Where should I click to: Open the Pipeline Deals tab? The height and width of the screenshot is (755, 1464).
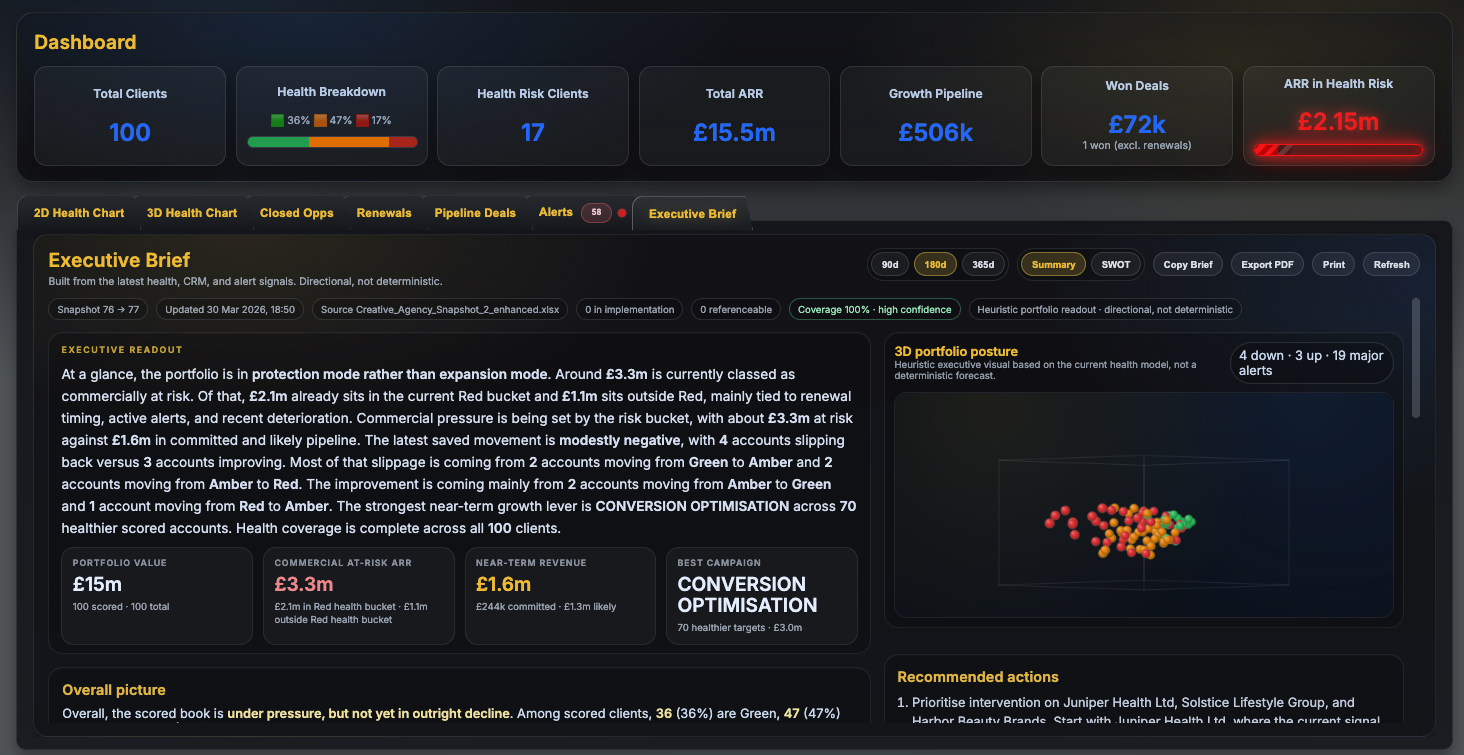pos(475,213)
